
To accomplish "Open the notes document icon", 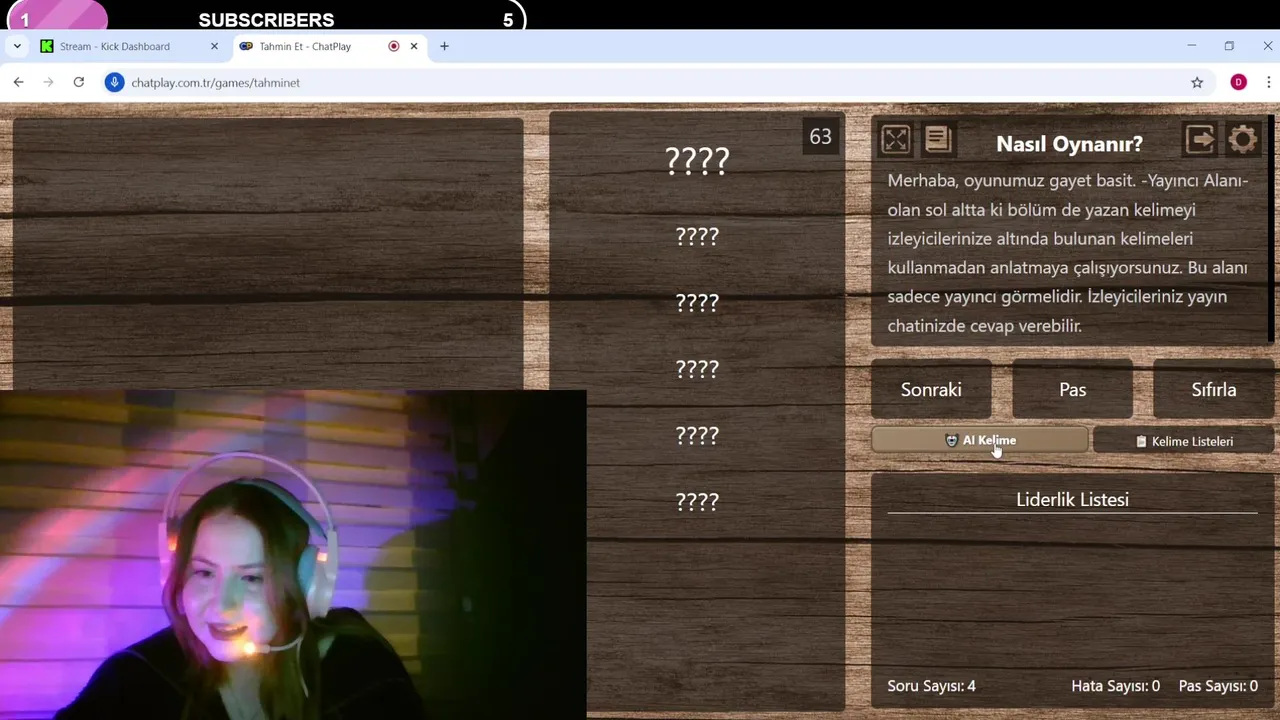I will 938,140.
